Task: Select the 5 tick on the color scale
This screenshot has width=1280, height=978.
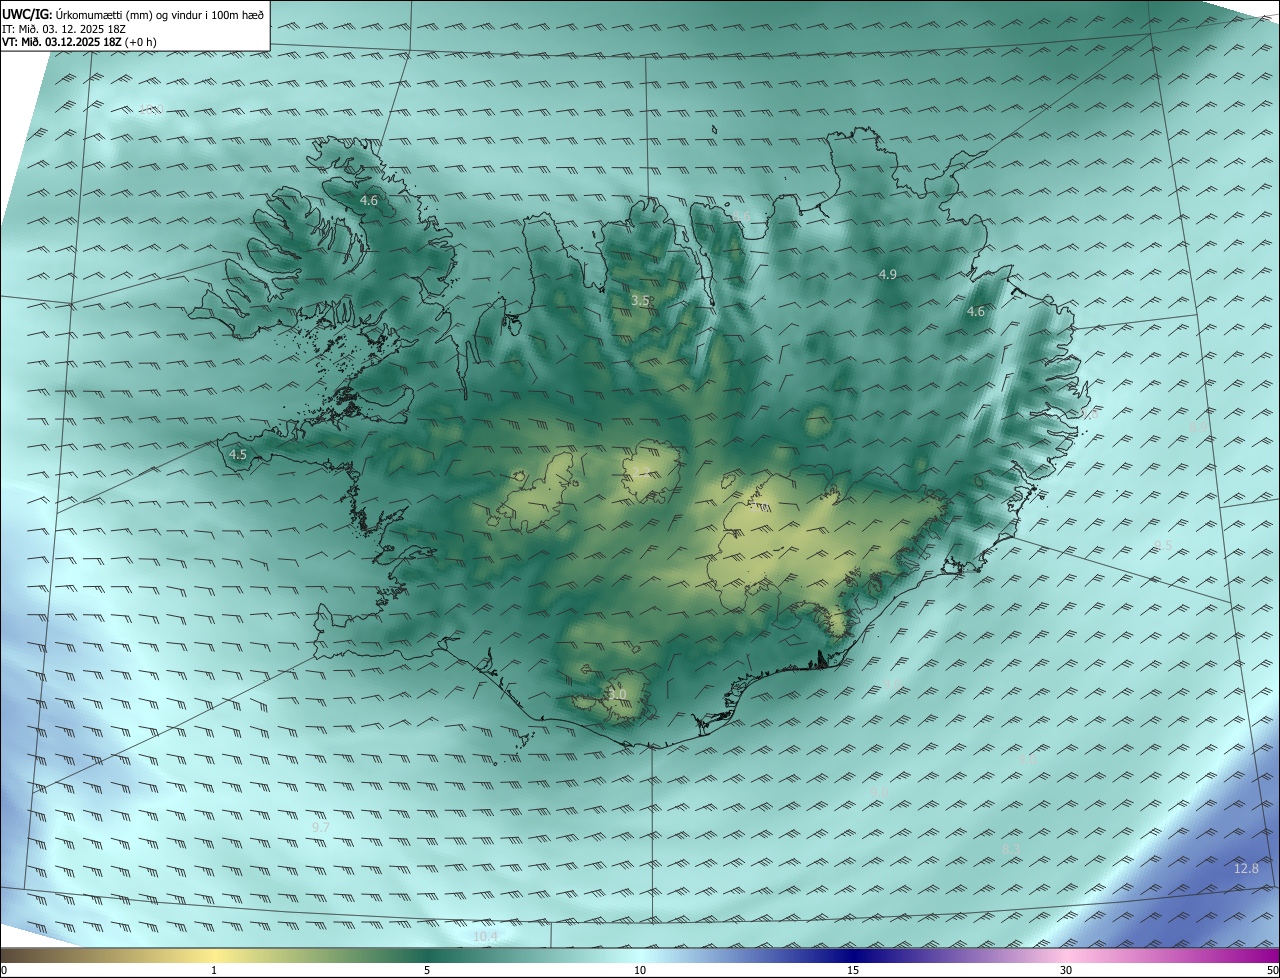Action: [427, 971]
